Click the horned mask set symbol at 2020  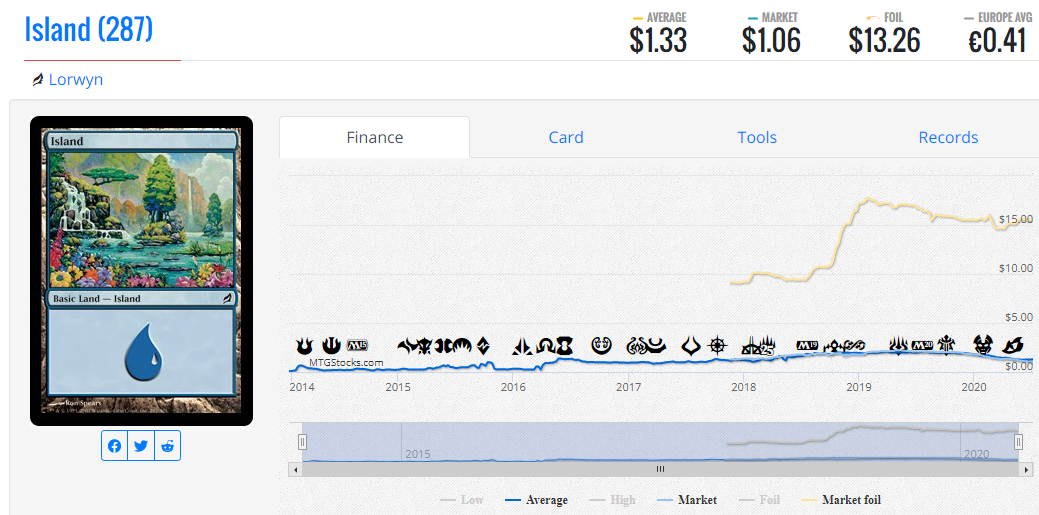point(983,345)
